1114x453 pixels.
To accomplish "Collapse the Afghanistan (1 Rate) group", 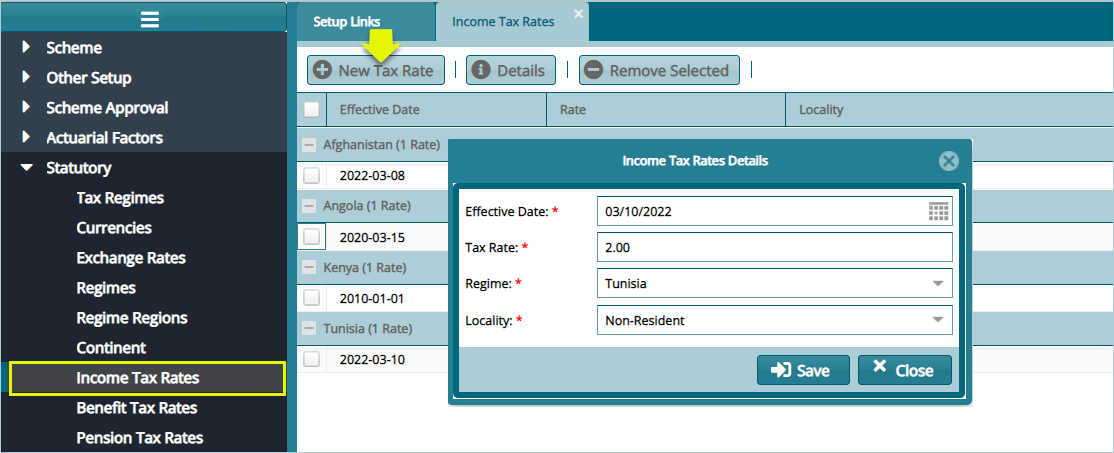I will click(309, 145).
